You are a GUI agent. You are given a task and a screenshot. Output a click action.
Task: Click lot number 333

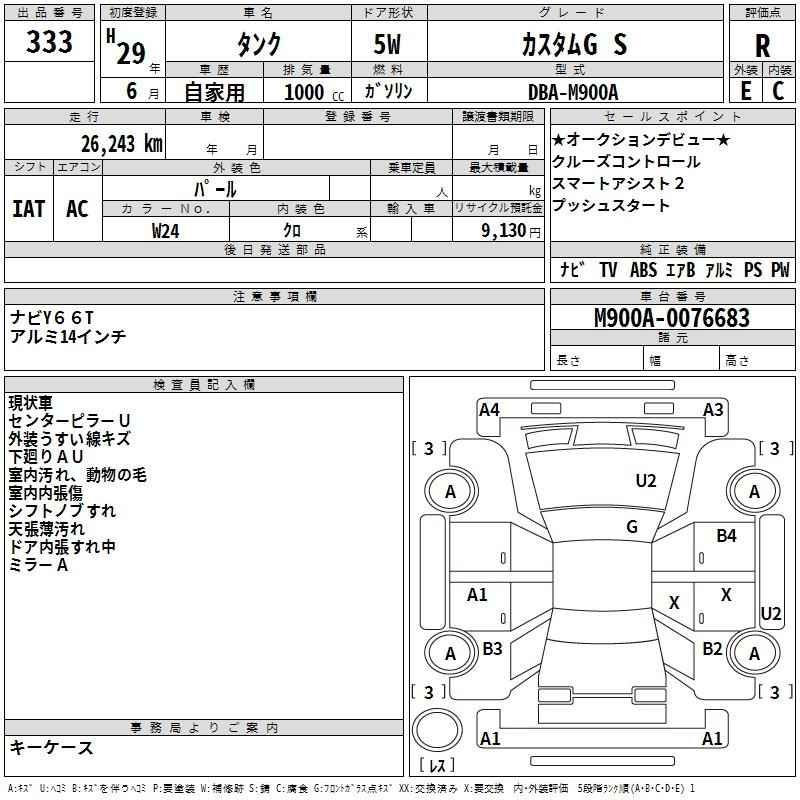coord(49,42)
